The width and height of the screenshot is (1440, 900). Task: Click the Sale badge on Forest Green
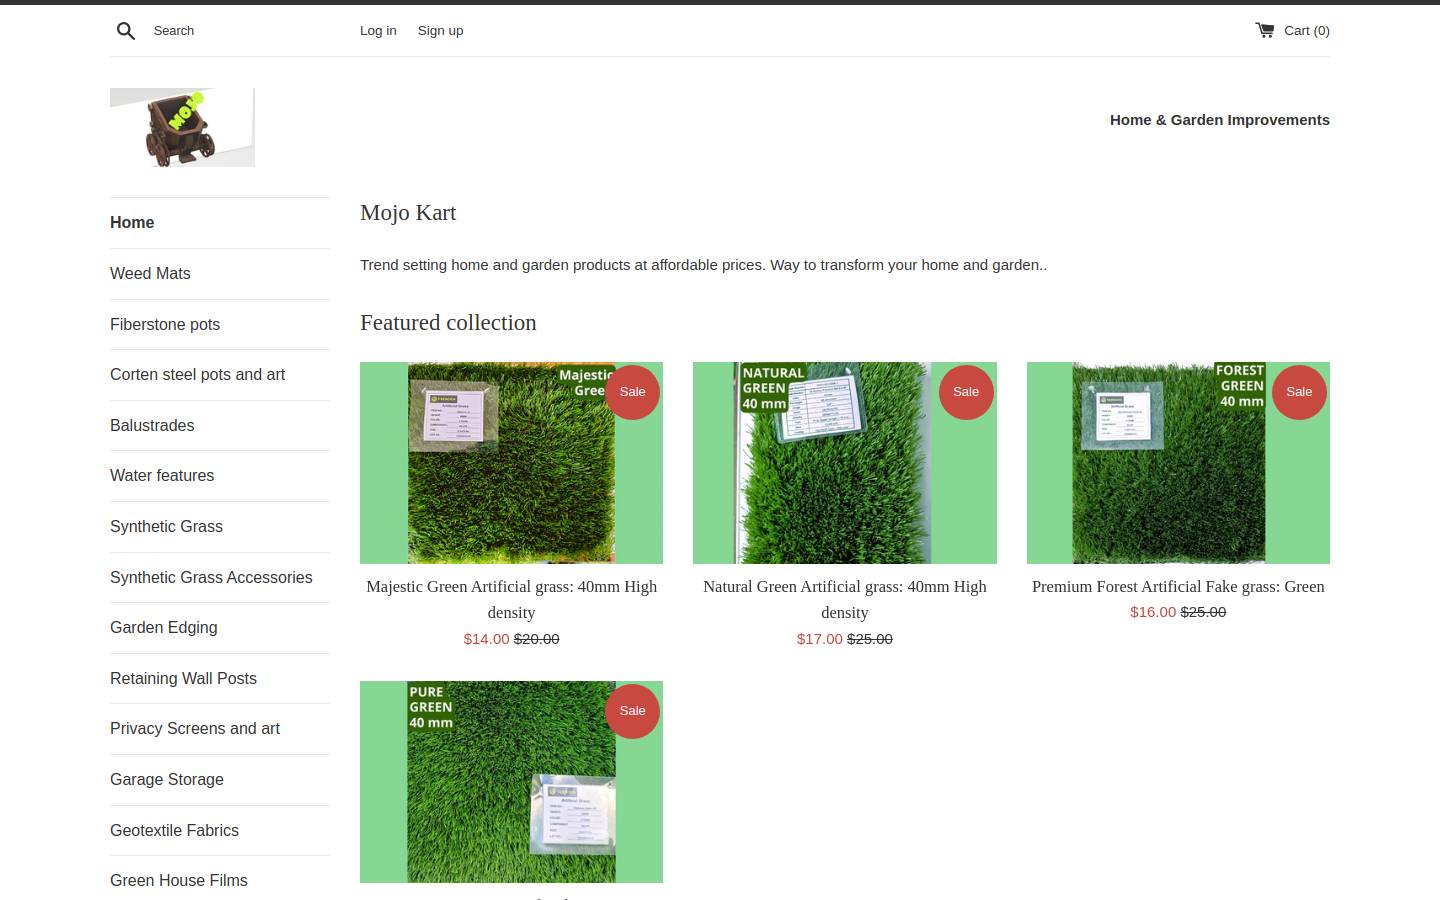click(1299, 392)
